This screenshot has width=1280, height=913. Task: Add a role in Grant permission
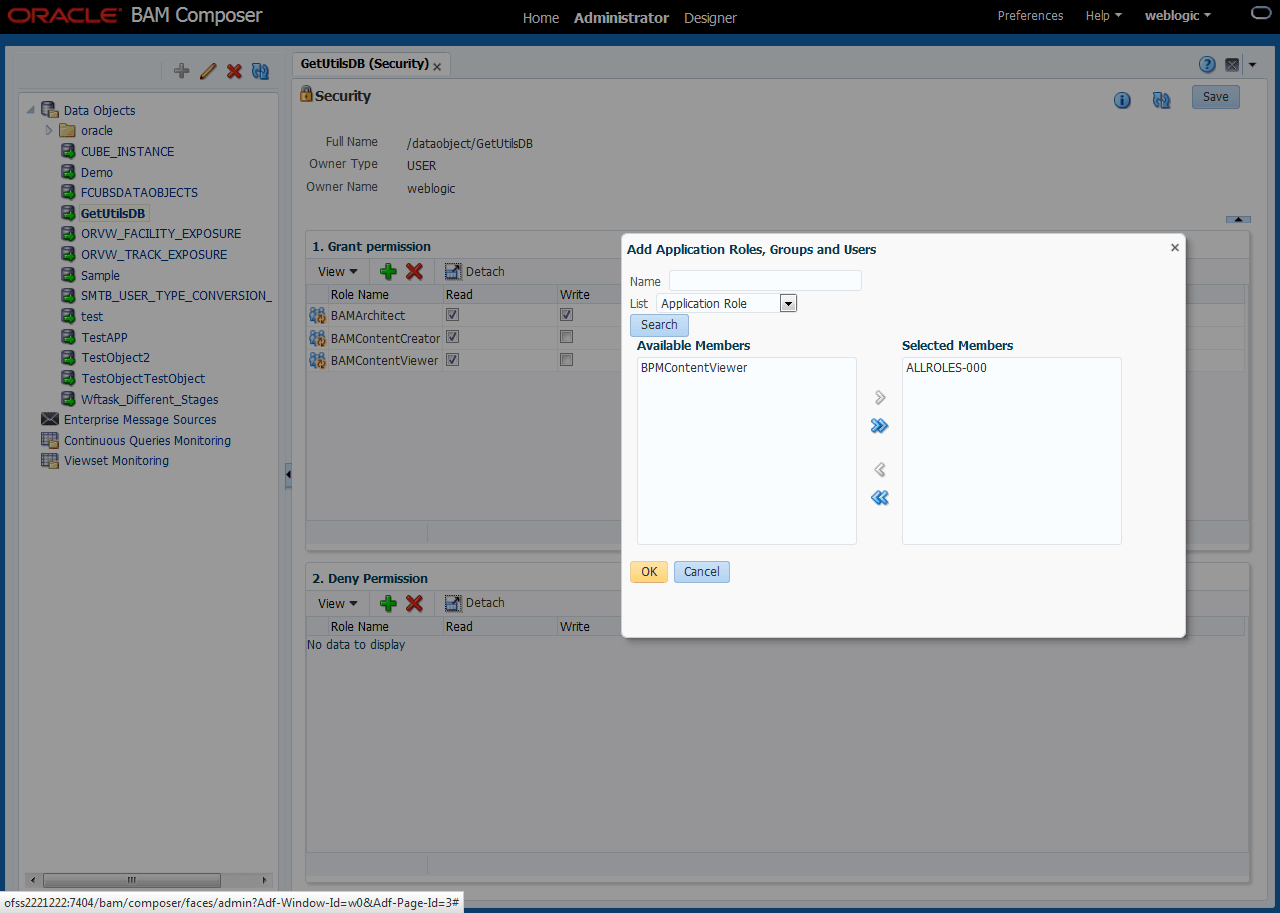tap(388, 271)
